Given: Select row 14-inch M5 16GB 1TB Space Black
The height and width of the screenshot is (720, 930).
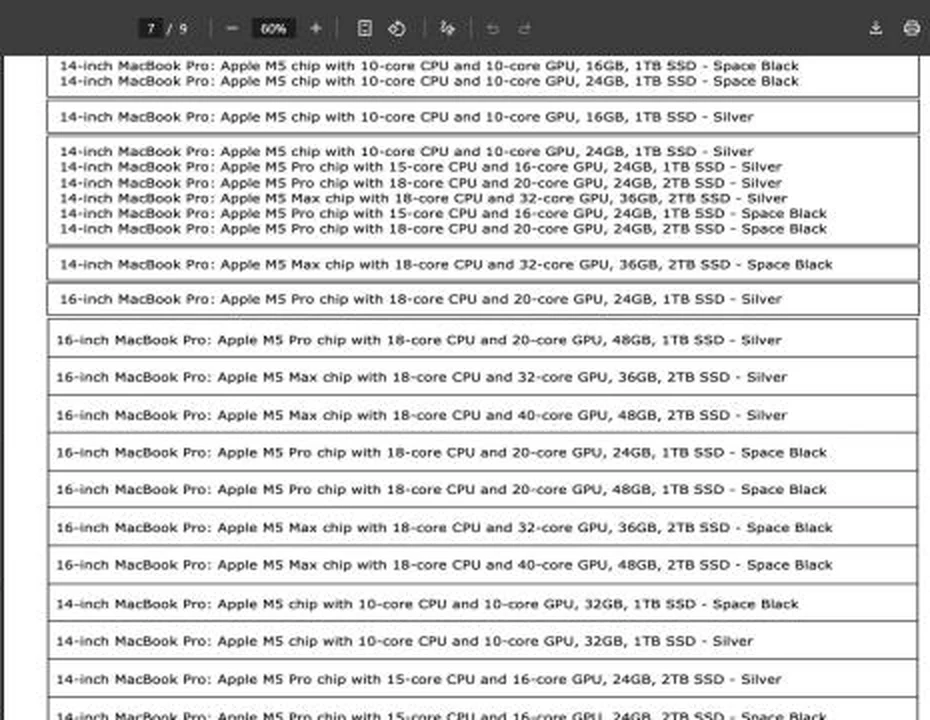Looking at the screenshot, I should tap(429, 66).
